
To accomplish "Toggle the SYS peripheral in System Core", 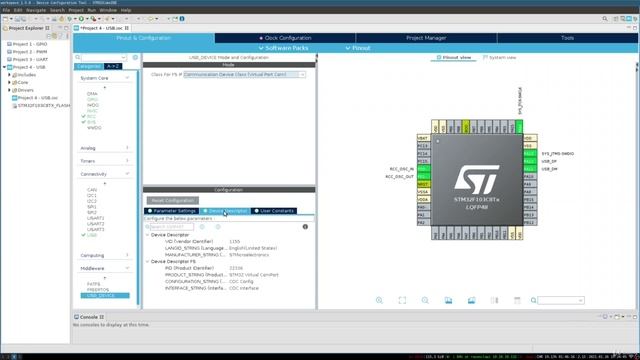I will (x=91, y=122).
